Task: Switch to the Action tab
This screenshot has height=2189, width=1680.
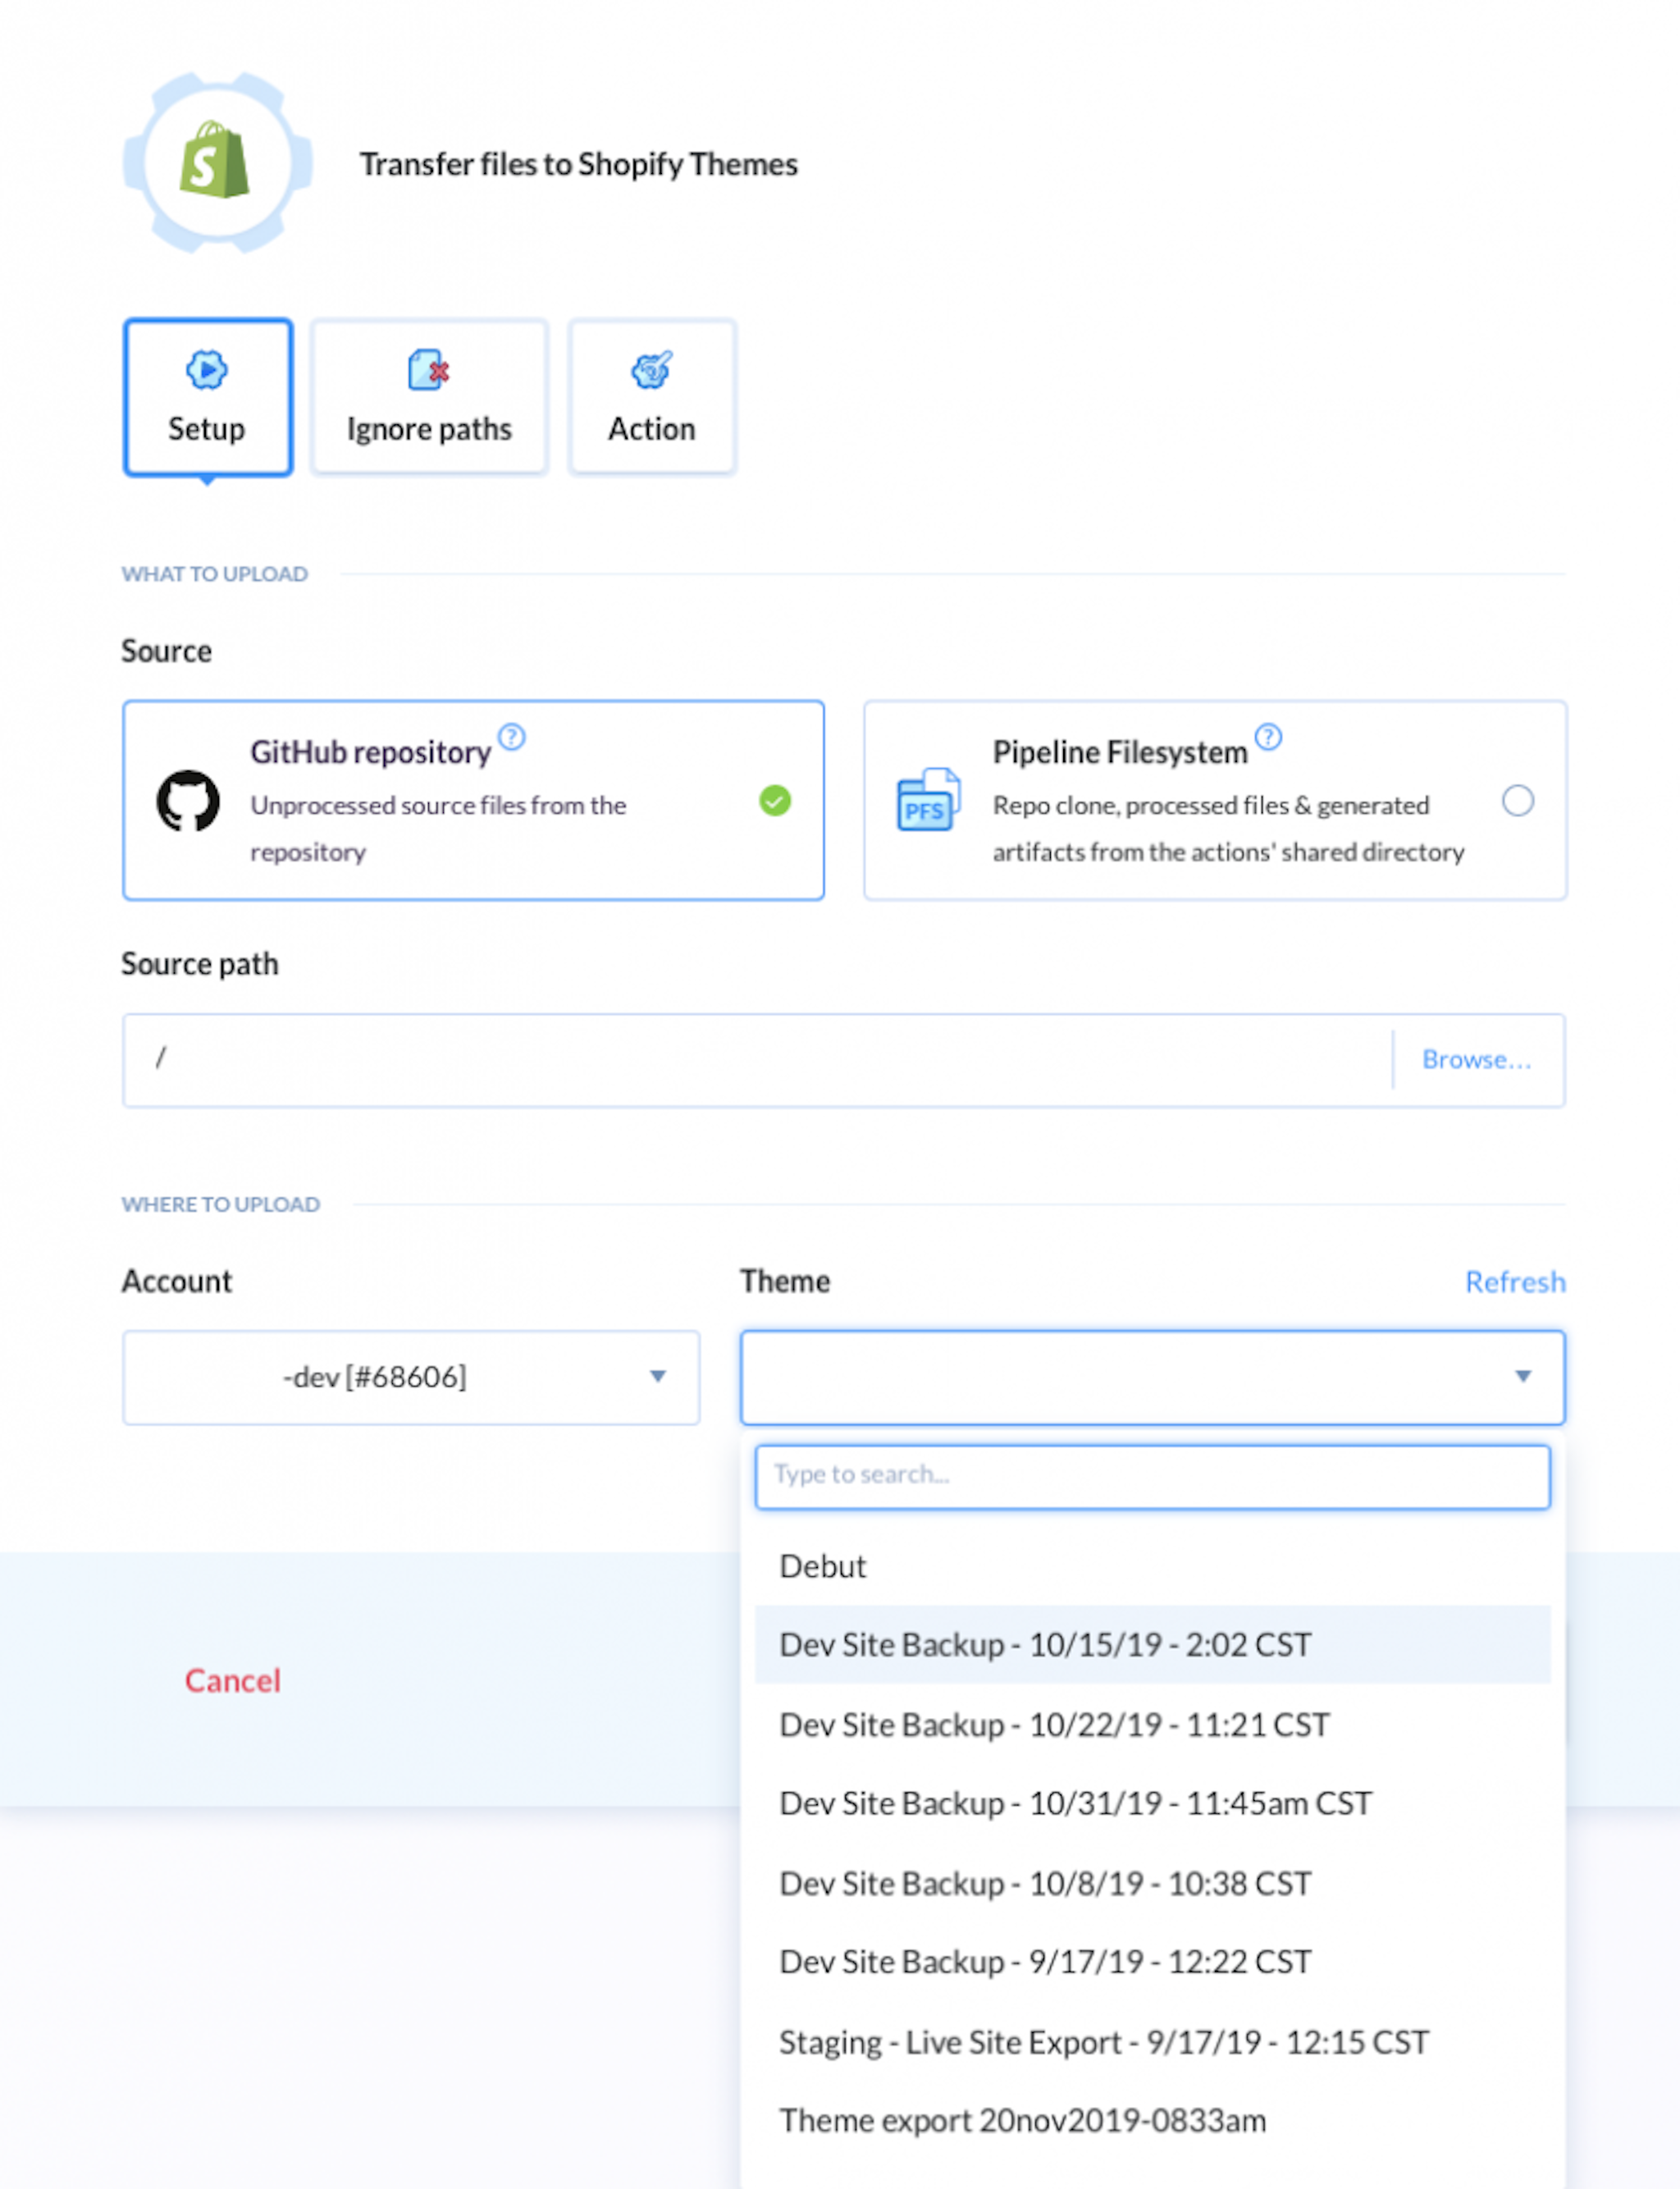Action: coord(652,397)
